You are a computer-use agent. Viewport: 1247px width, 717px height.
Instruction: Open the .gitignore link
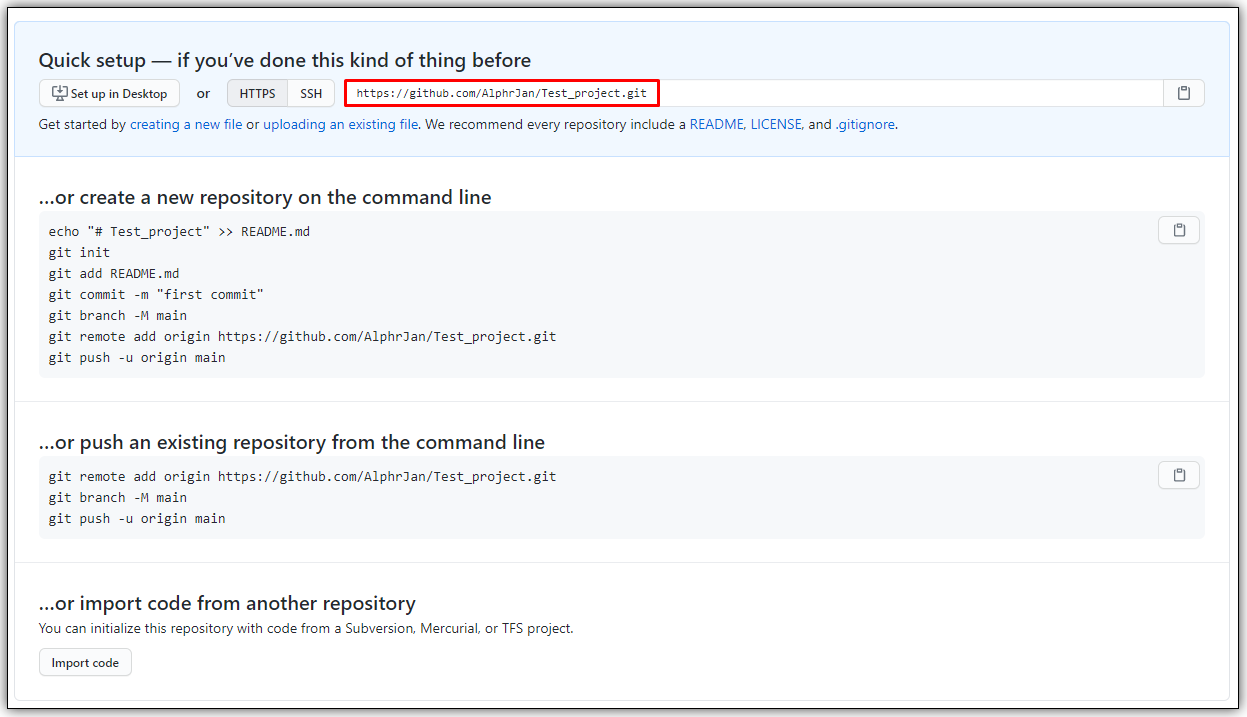[x=865, y=125]
